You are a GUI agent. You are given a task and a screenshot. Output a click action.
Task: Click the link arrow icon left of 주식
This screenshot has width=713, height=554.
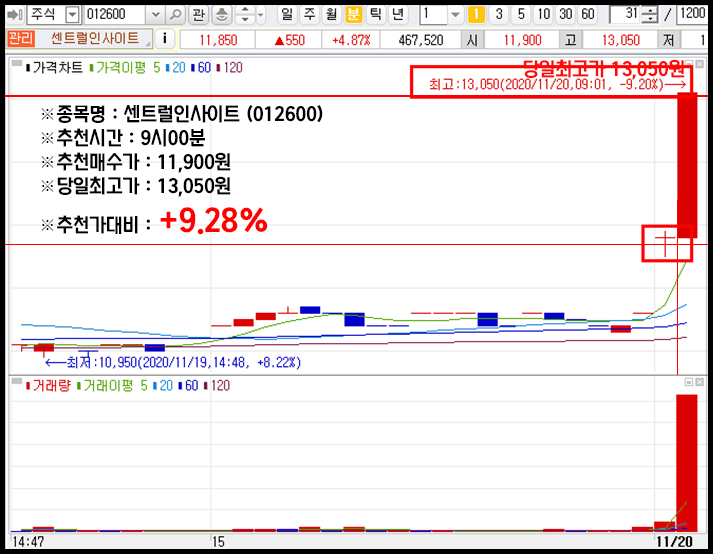tap(15, 15)
